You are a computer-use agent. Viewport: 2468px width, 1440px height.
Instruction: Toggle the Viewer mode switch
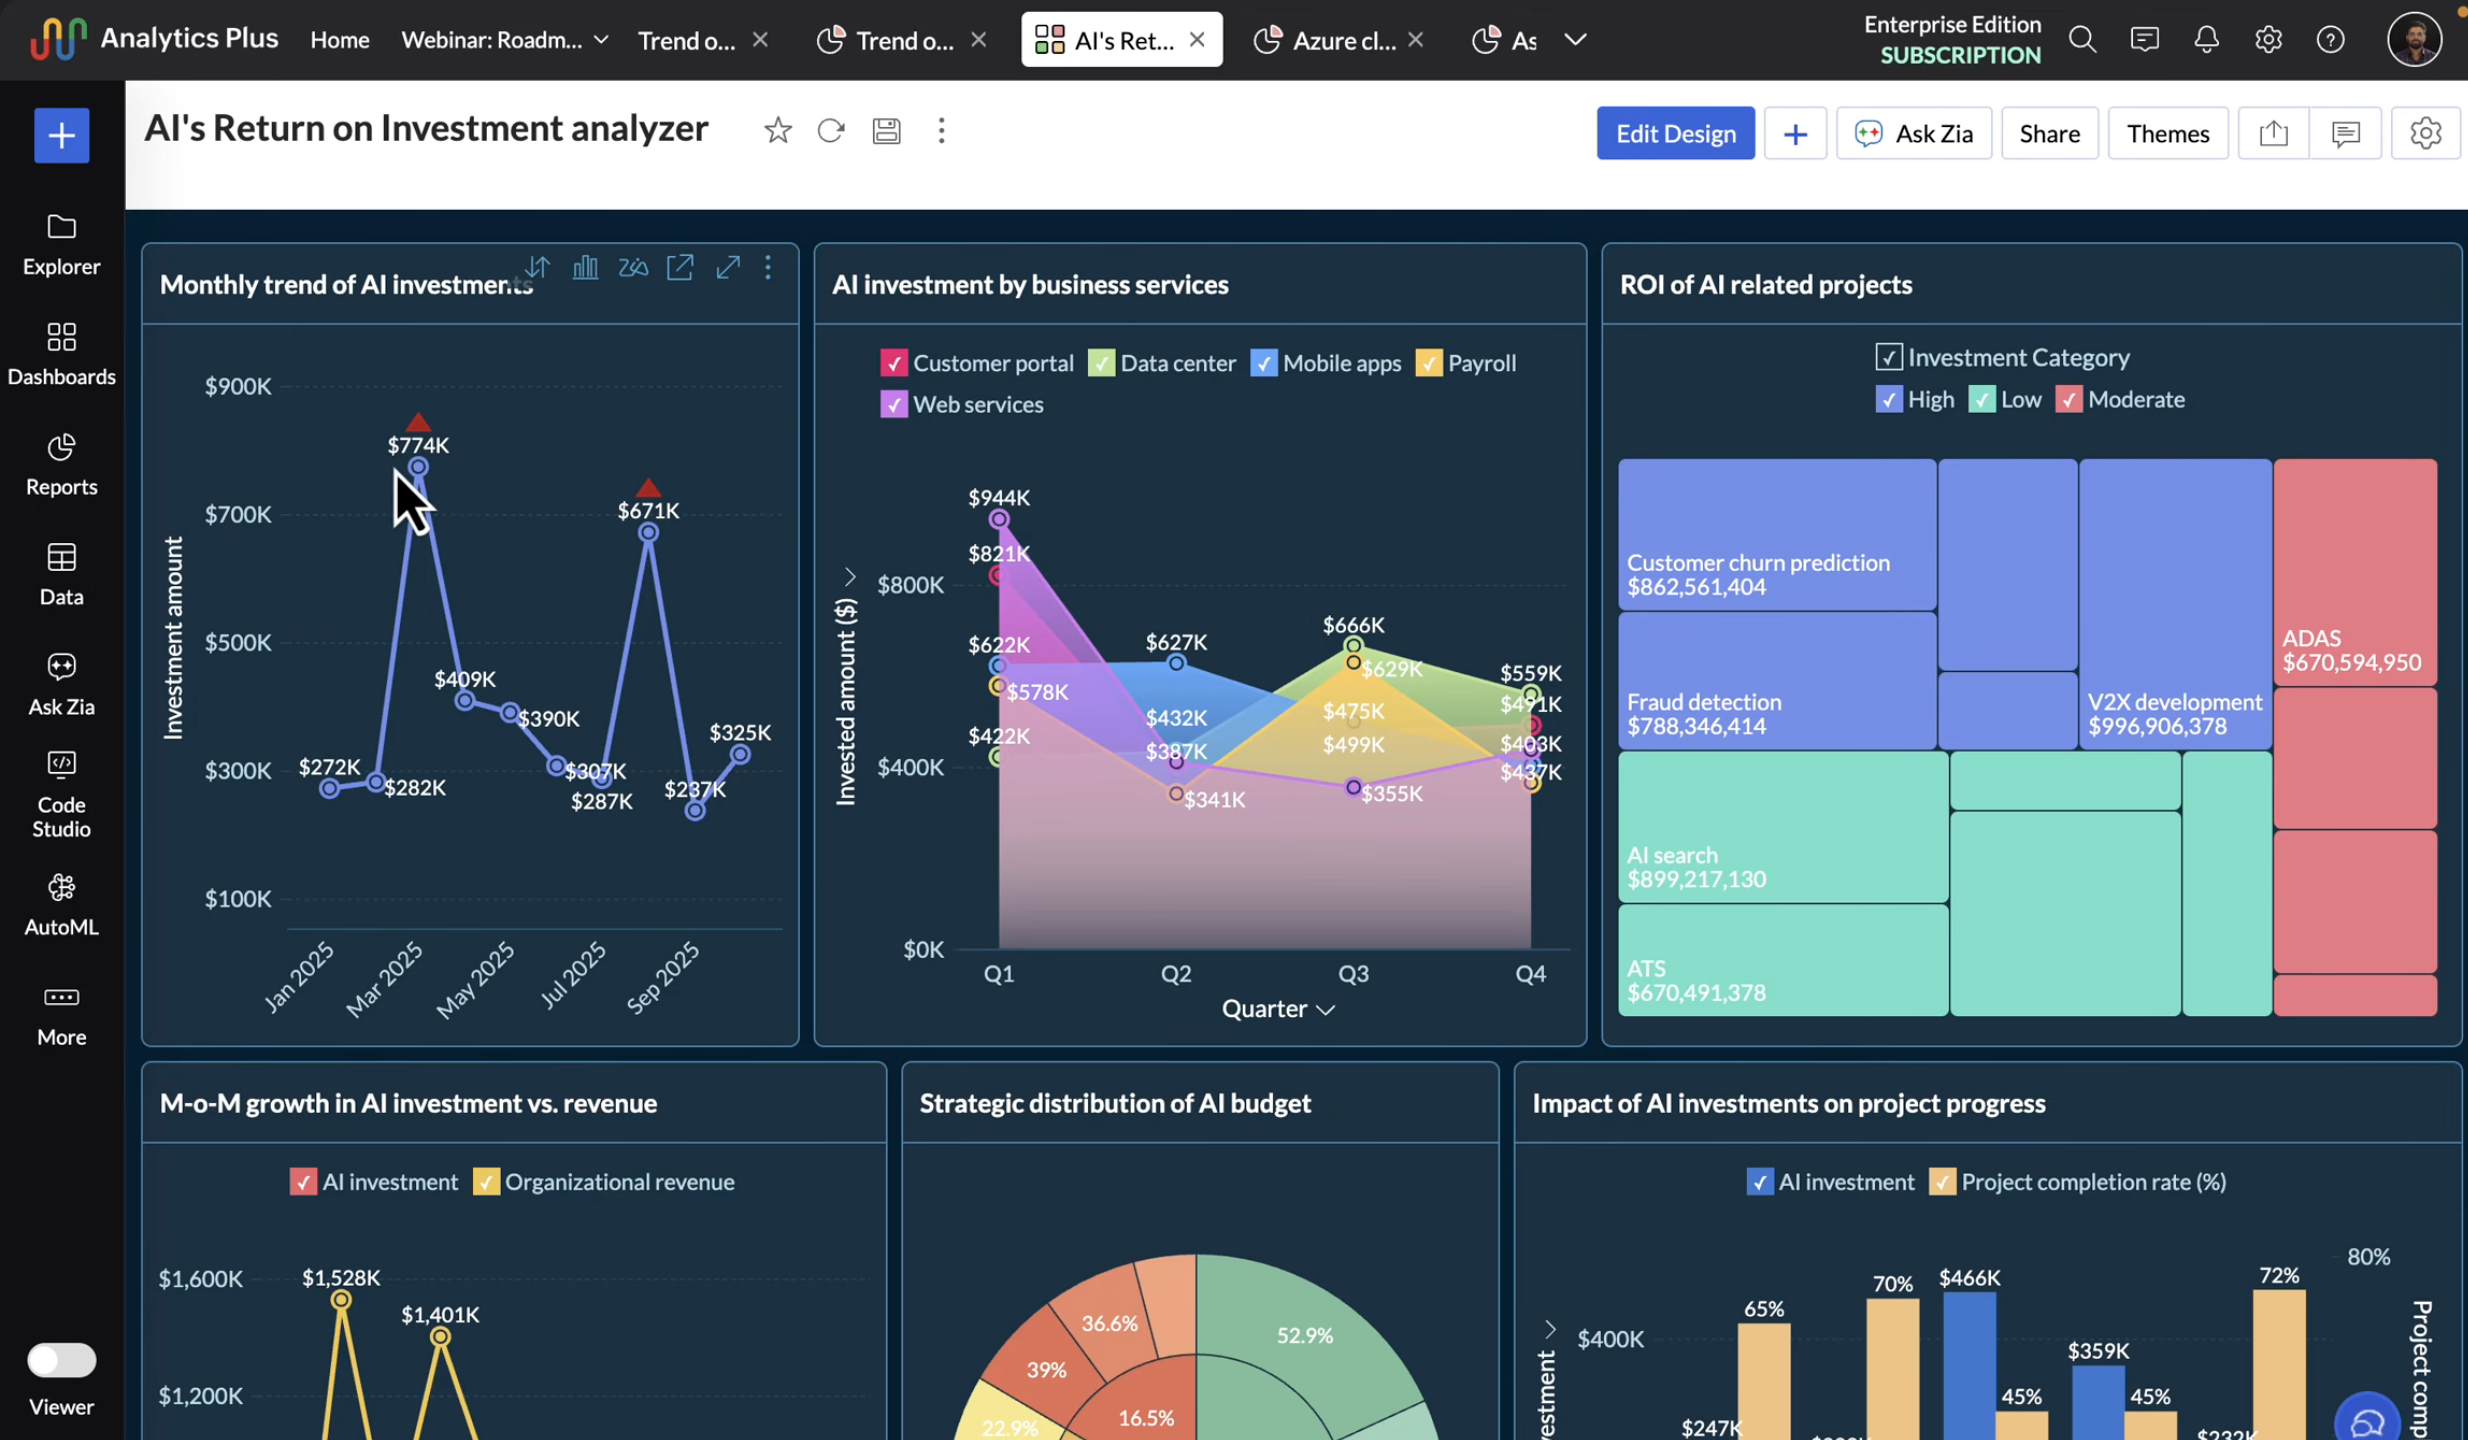click(61, 1359)
